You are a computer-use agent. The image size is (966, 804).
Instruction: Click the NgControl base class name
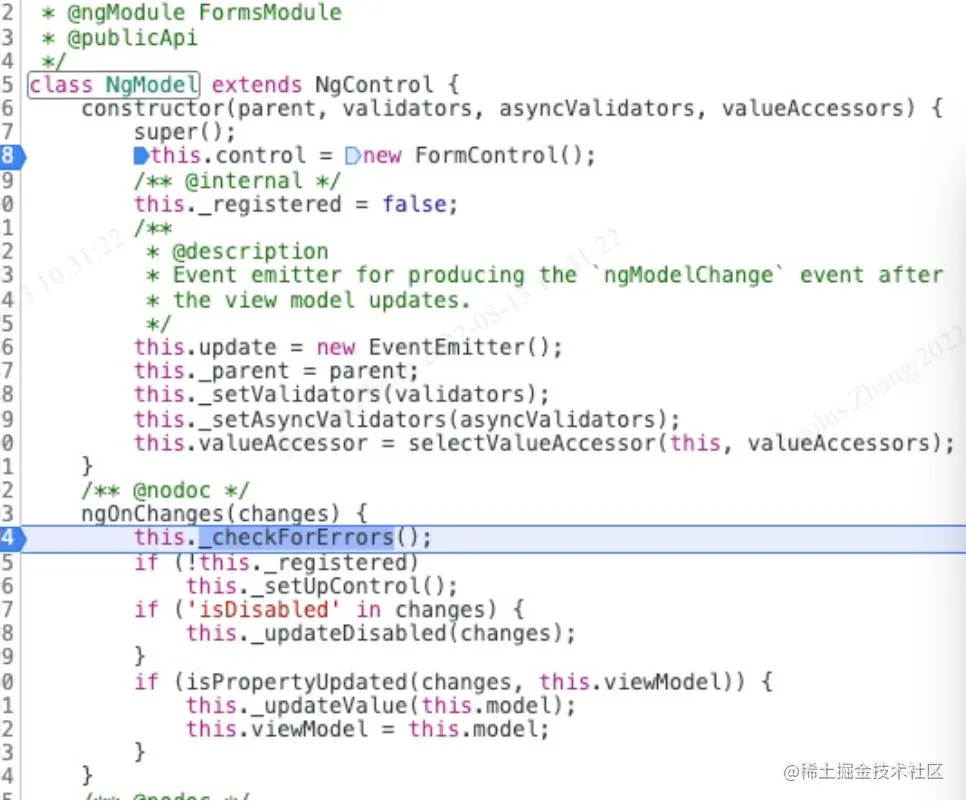(374, 84)
